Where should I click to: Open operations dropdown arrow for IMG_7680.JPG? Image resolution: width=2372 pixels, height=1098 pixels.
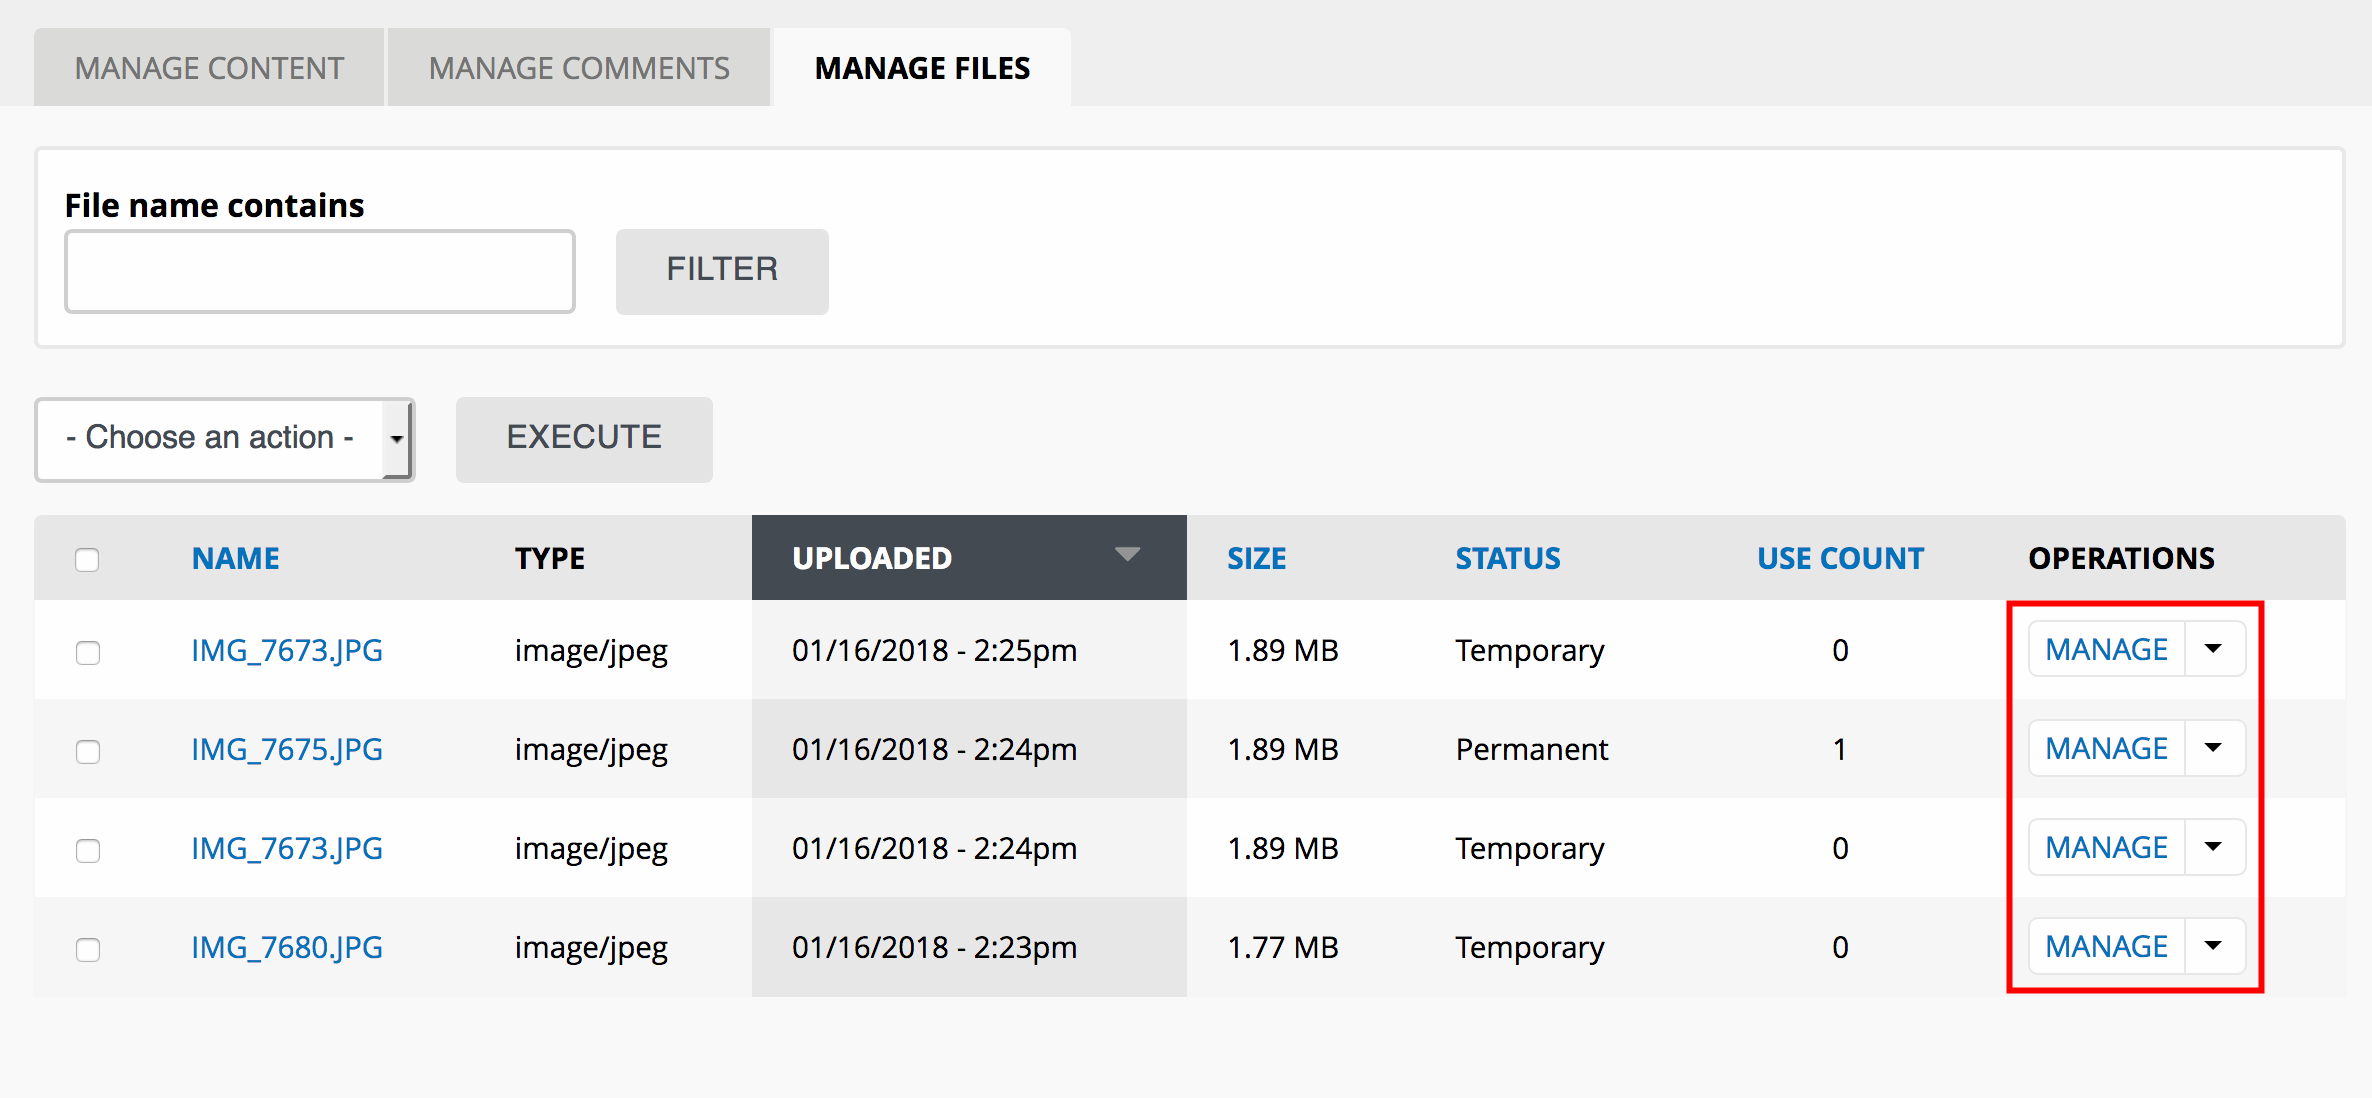click(2213, 946)
